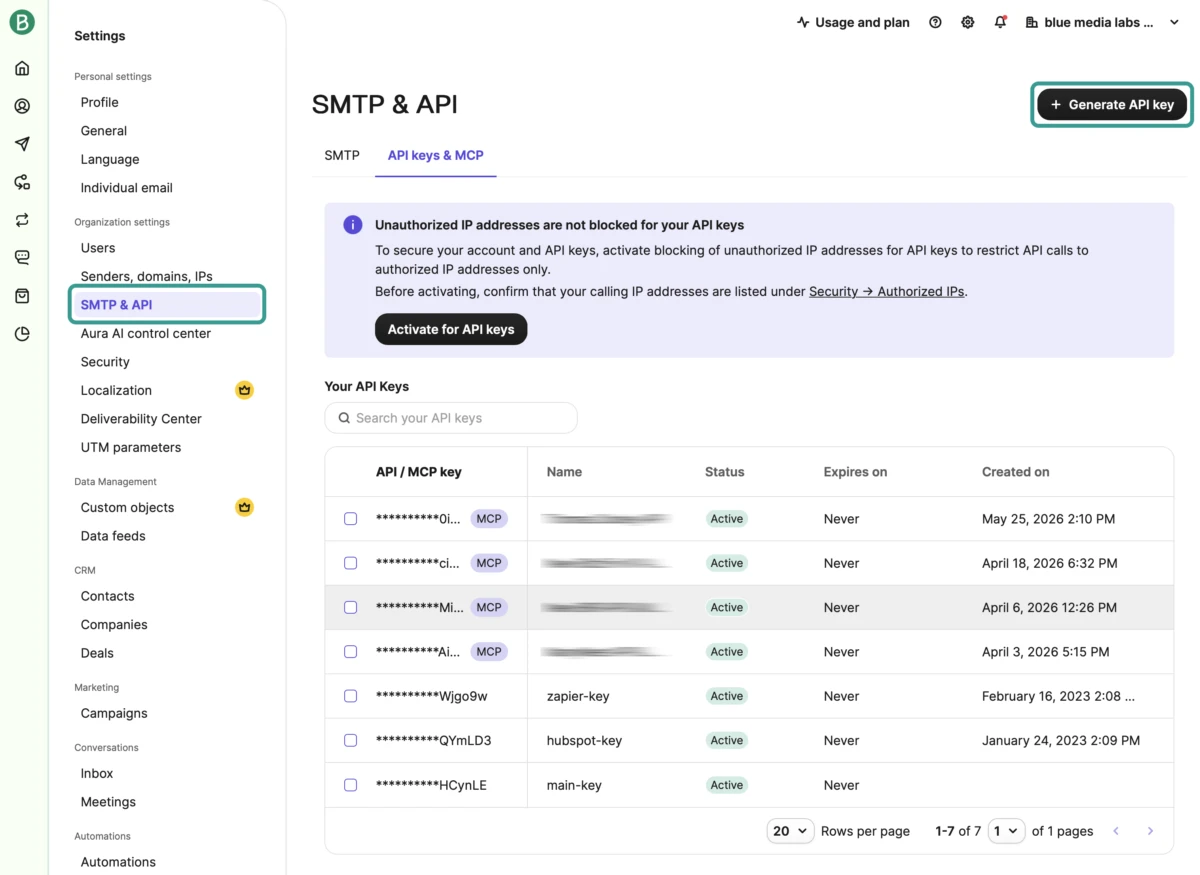The image size is (1200, 875).
Task: Click the Localization premium crown icon
Action: [x=244, y=390]
